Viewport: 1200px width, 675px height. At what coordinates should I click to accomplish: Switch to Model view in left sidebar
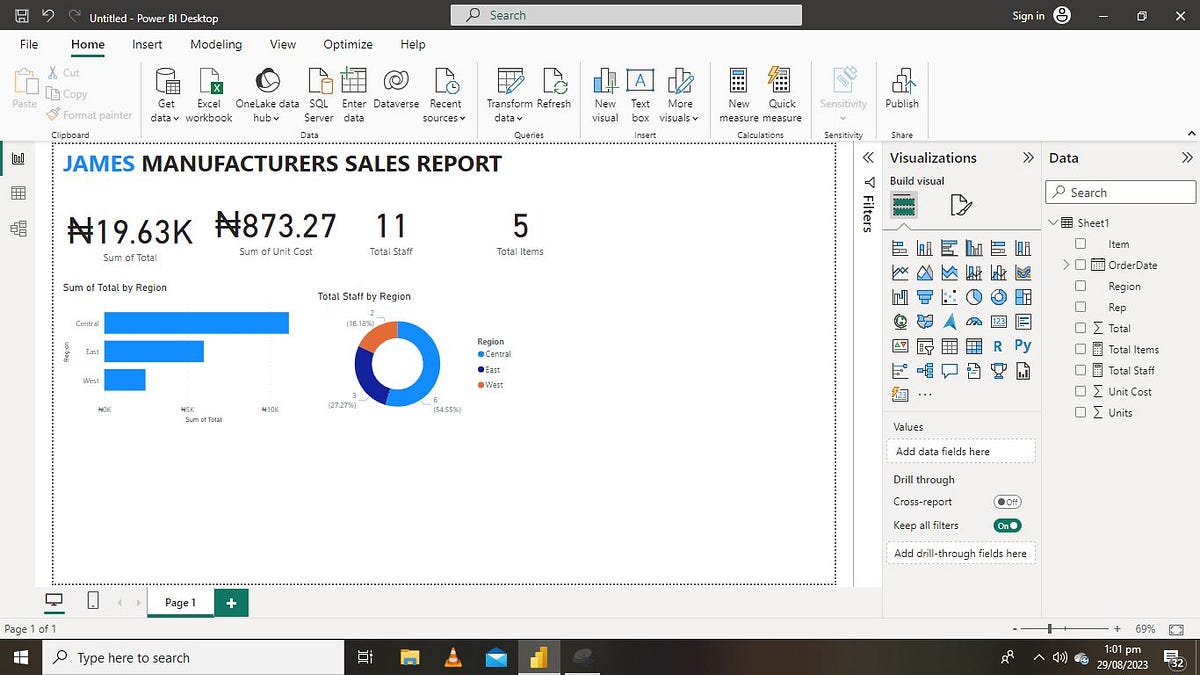point(18,228)
